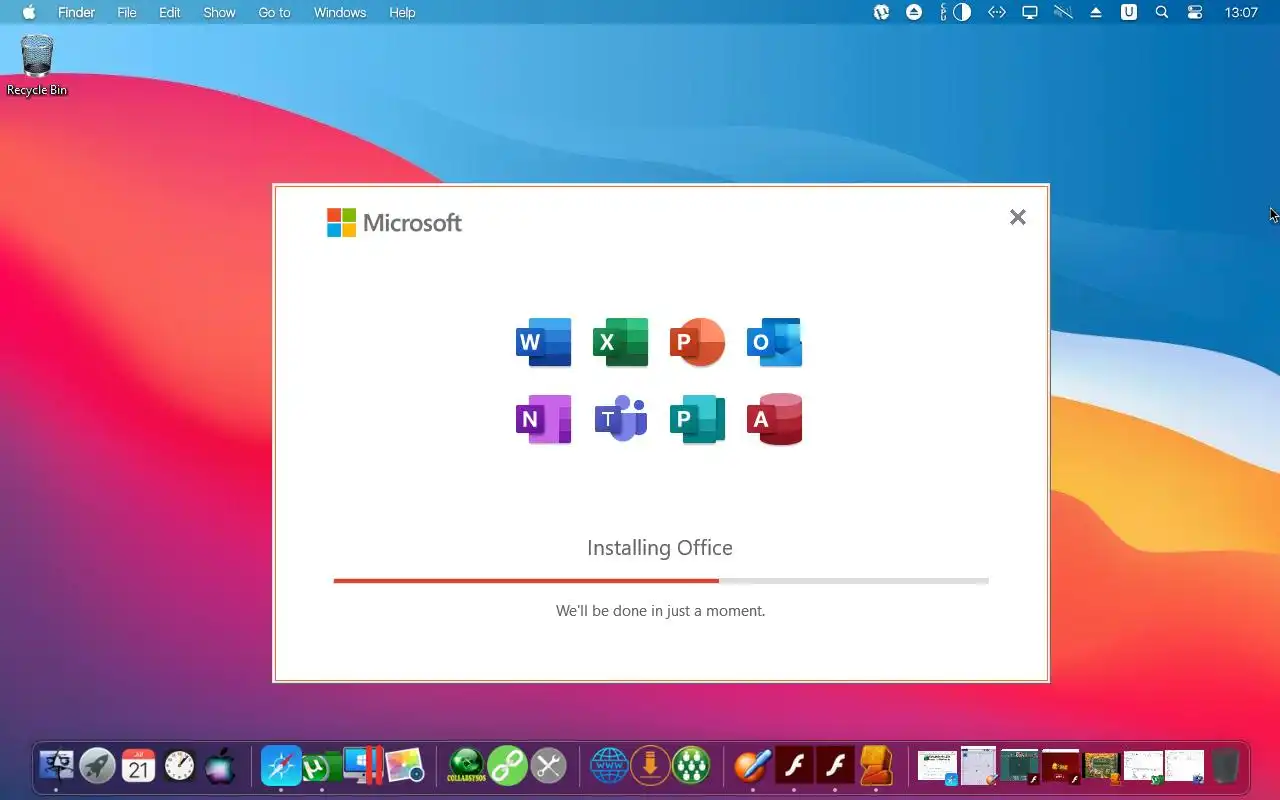Open the Photos image viewer dock icon
1280x800 pixels.
pos(404,766)
